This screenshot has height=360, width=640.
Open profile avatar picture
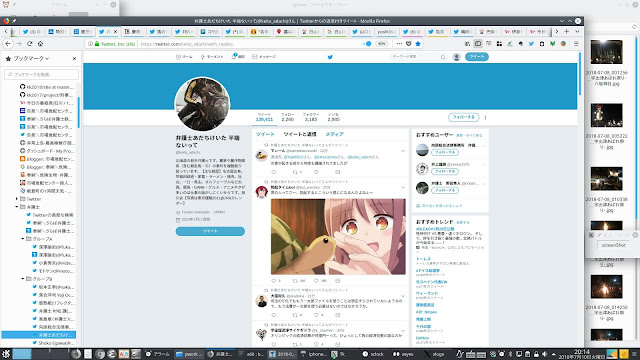point(202,104)
